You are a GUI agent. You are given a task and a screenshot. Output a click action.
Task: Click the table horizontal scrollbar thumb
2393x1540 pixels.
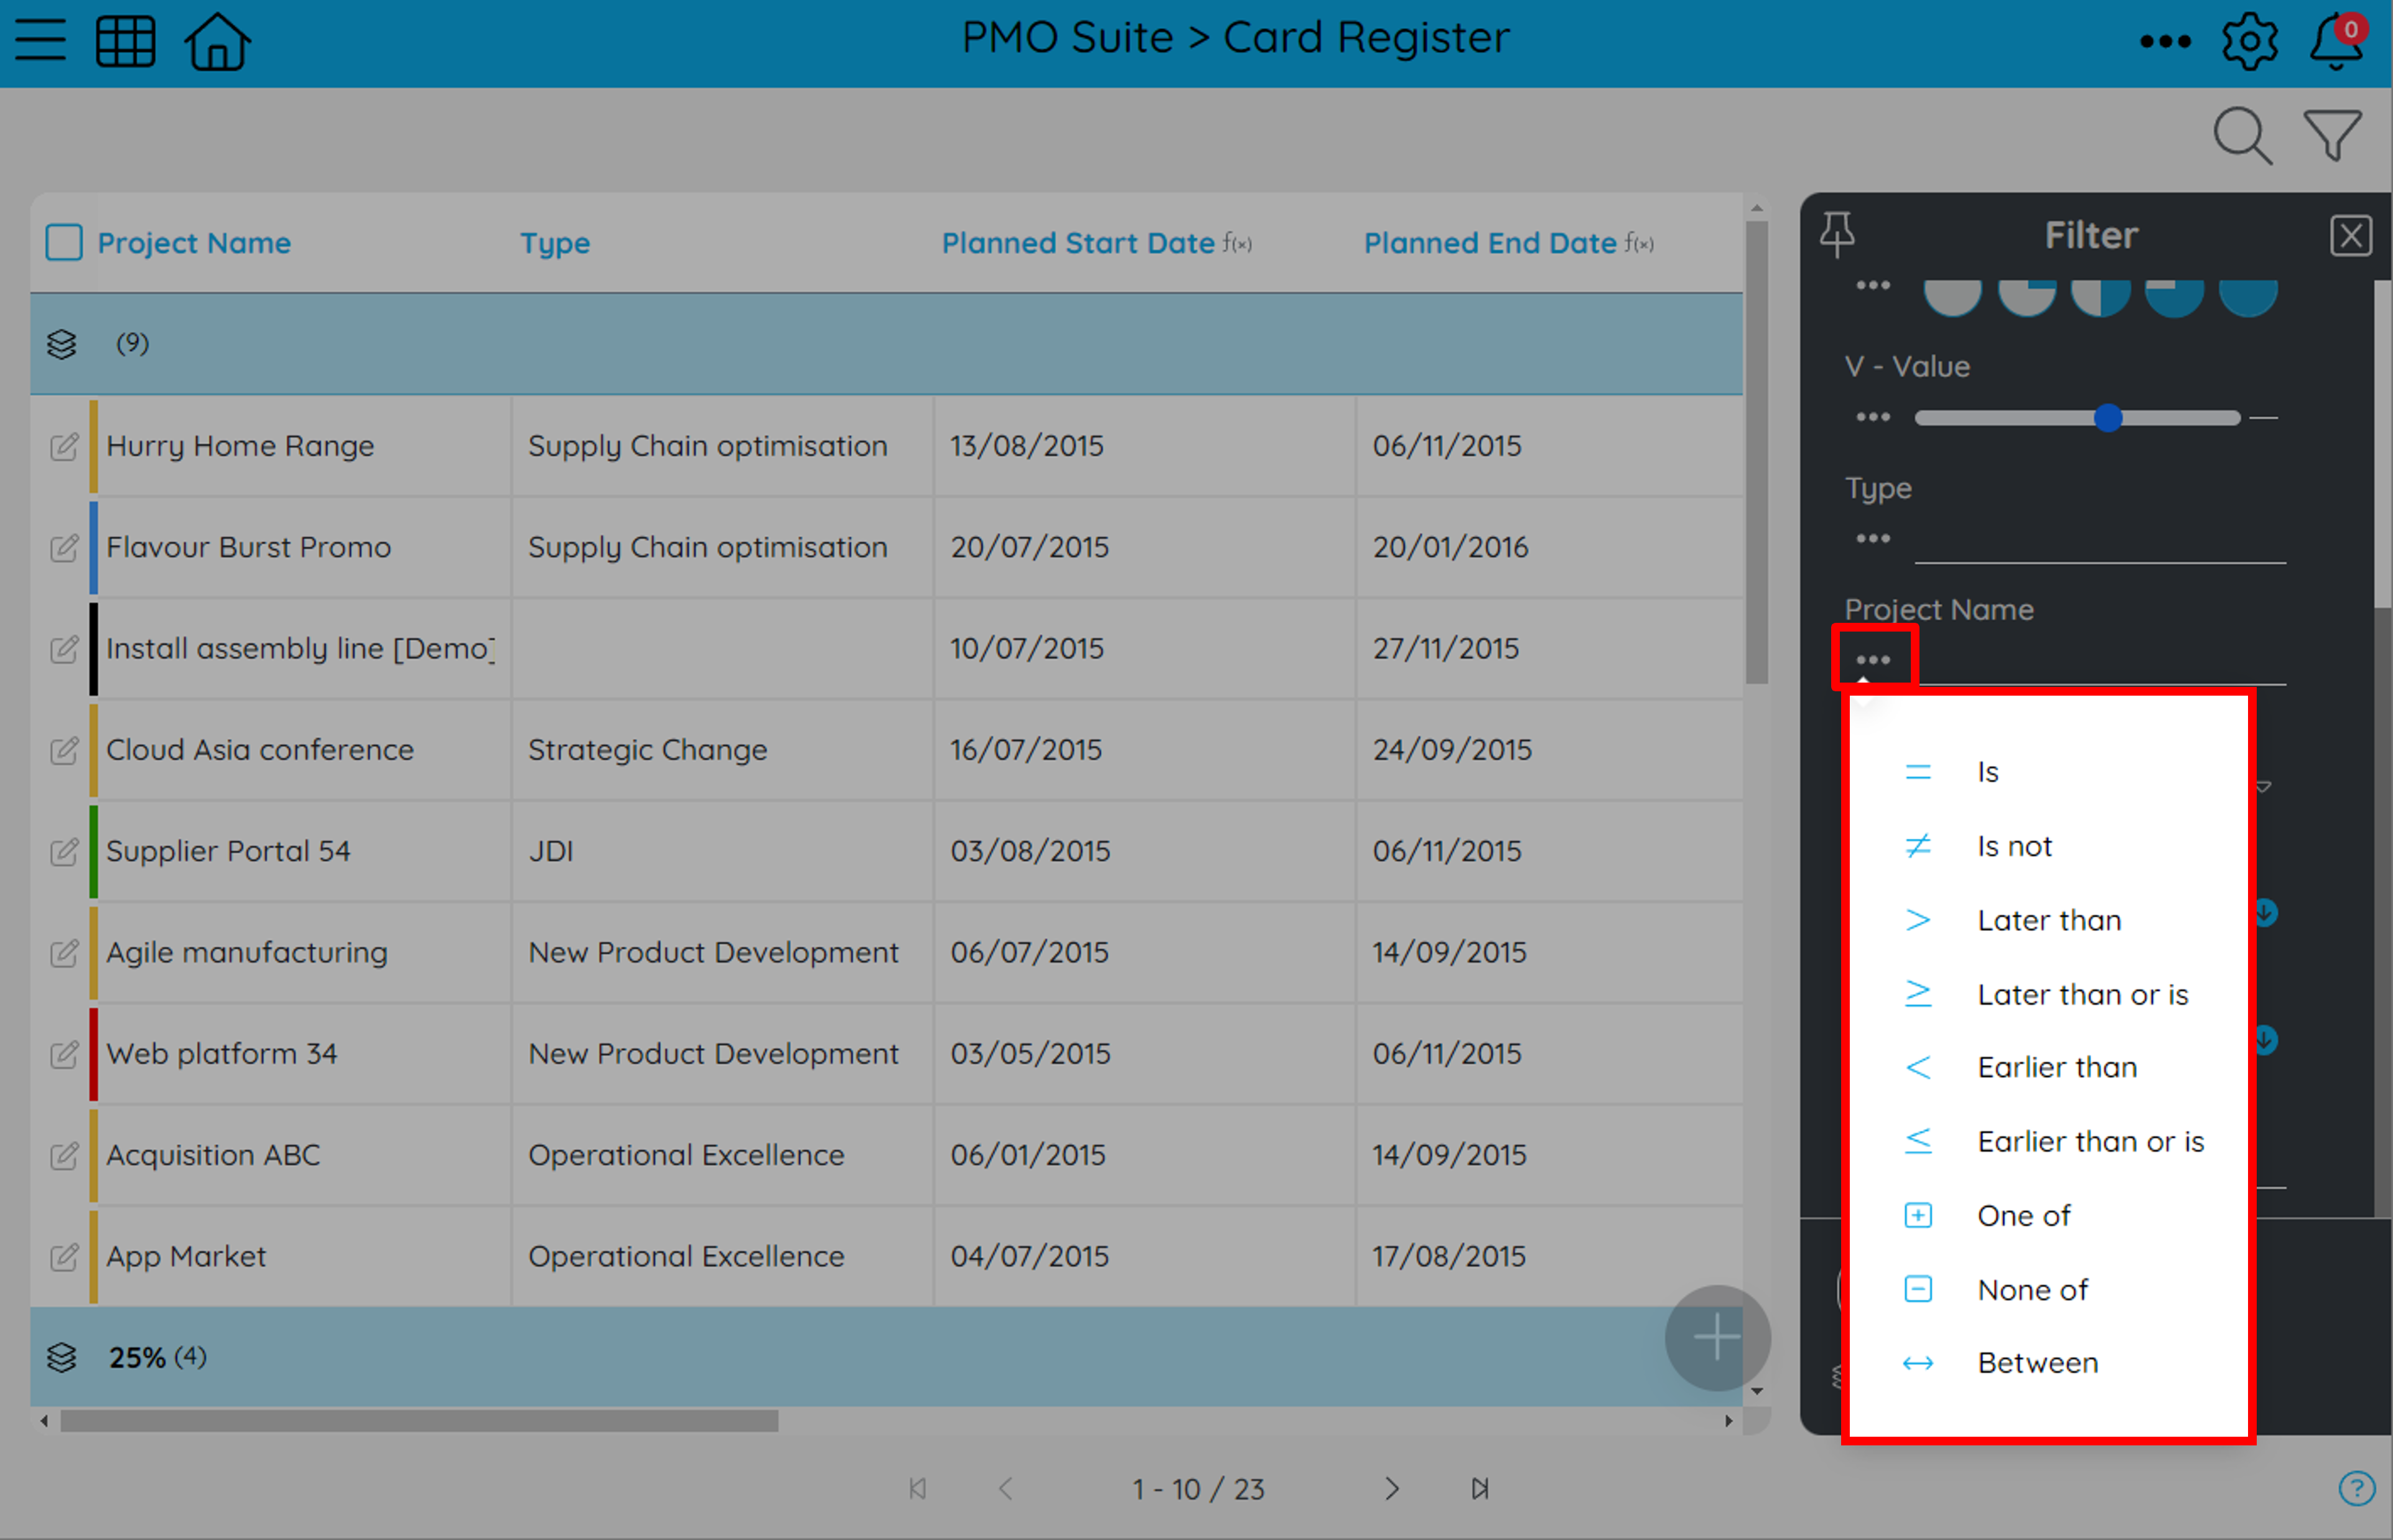pyautogui.click(x=419, y=1420)
